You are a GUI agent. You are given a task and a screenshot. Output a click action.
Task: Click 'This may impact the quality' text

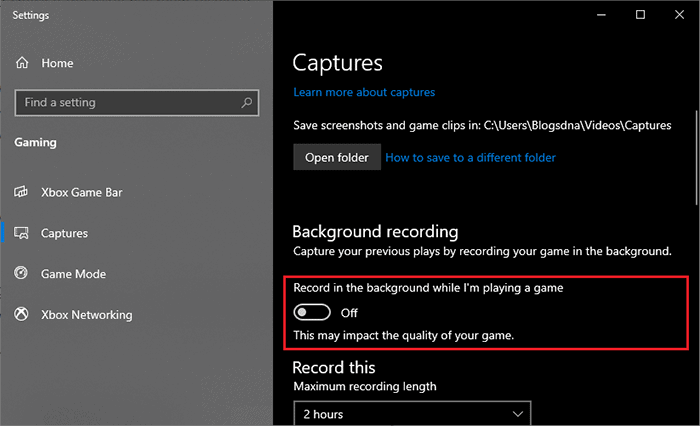(404, 335)
